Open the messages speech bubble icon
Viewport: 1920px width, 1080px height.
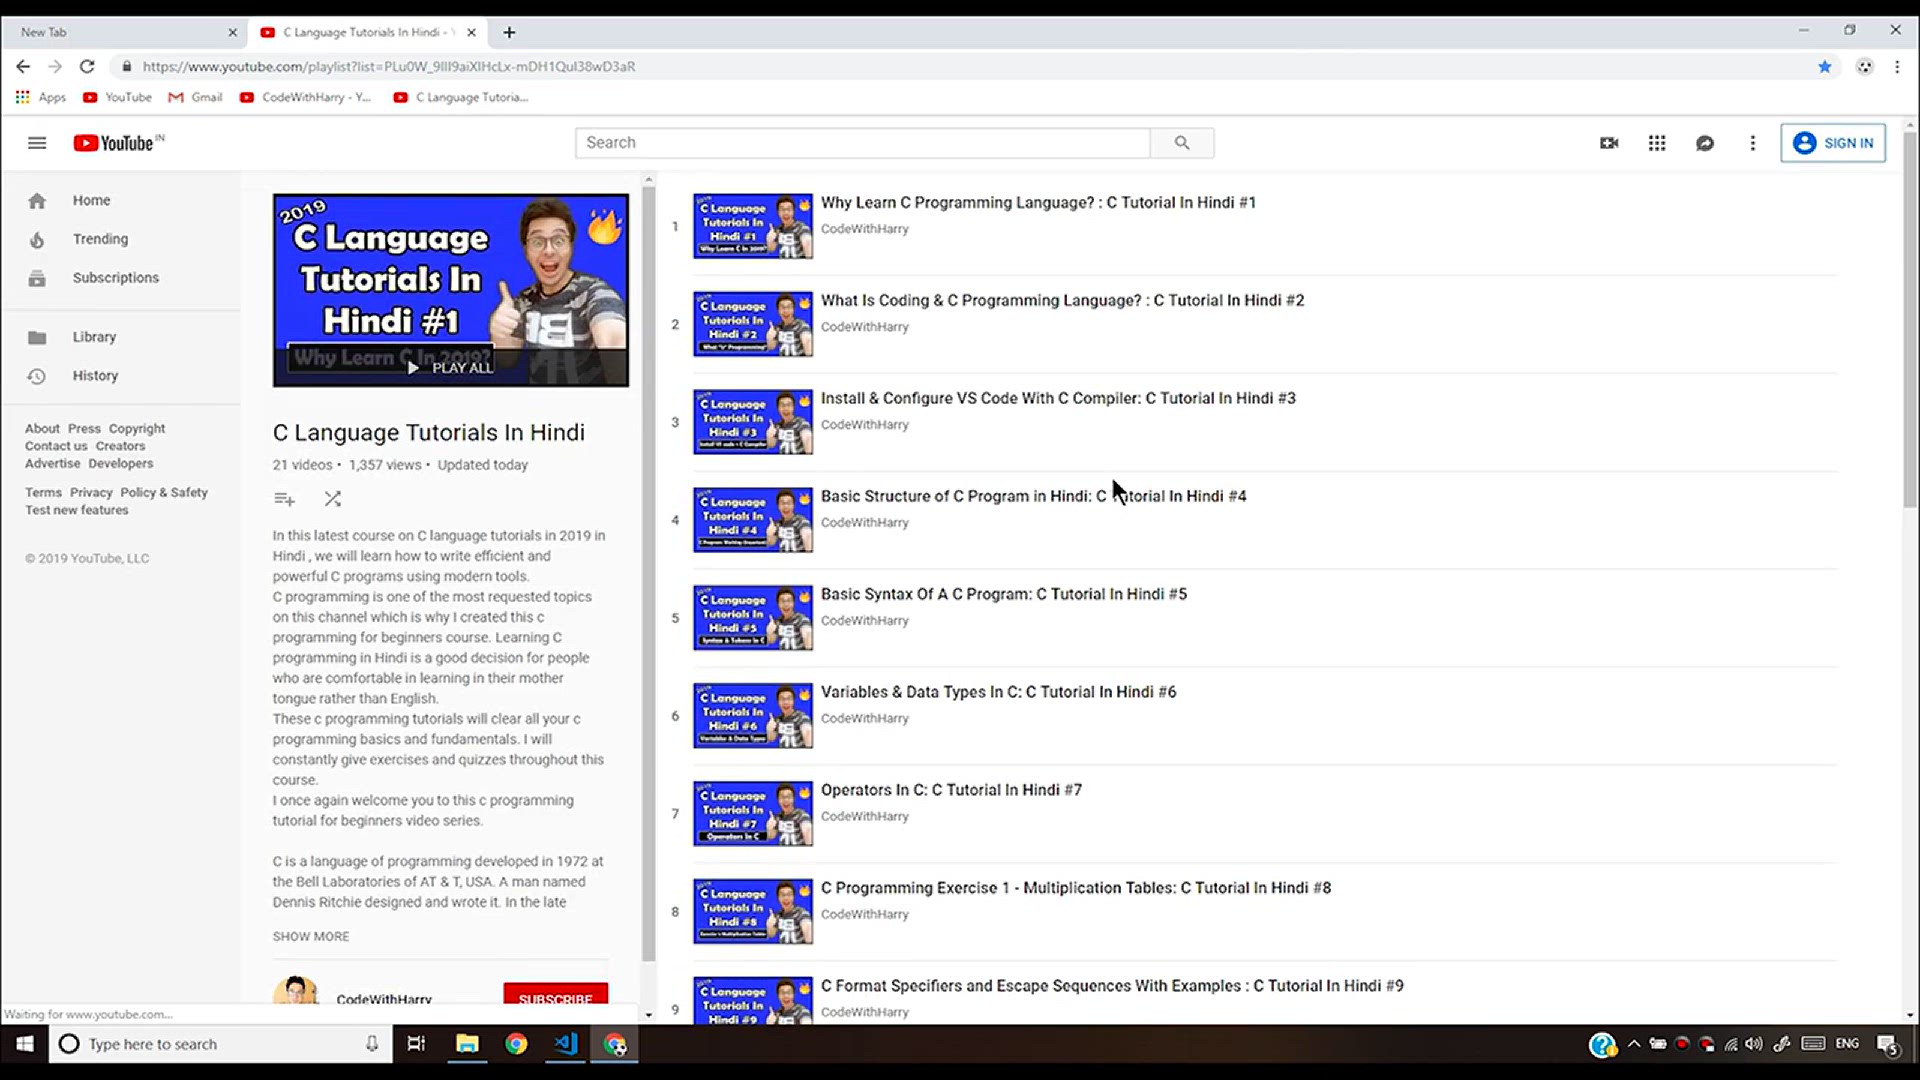(x=1705, y=143)
